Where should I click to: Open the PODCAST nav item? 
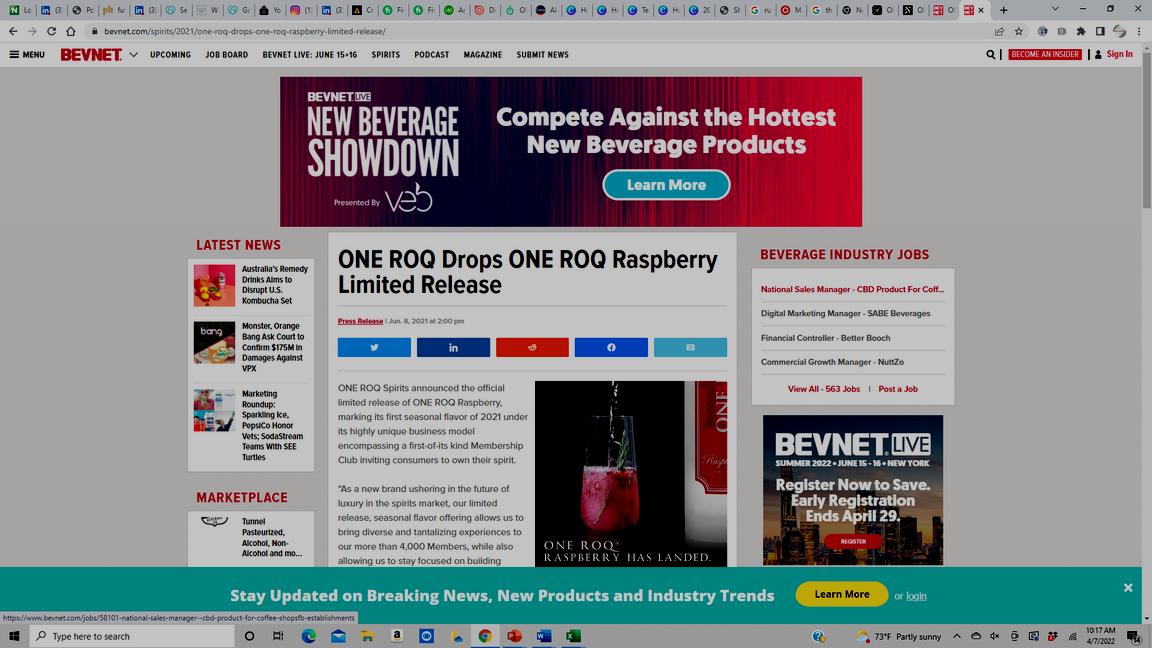click(x=431, y=54)
